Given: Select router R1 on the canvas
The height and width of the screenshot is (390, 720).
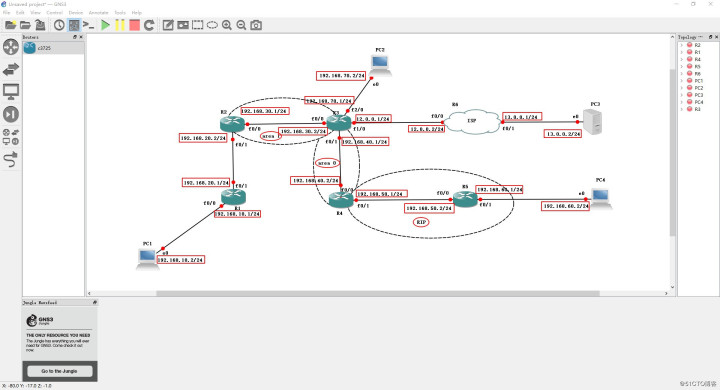Looking at the screenshot, I should point(233,197).
